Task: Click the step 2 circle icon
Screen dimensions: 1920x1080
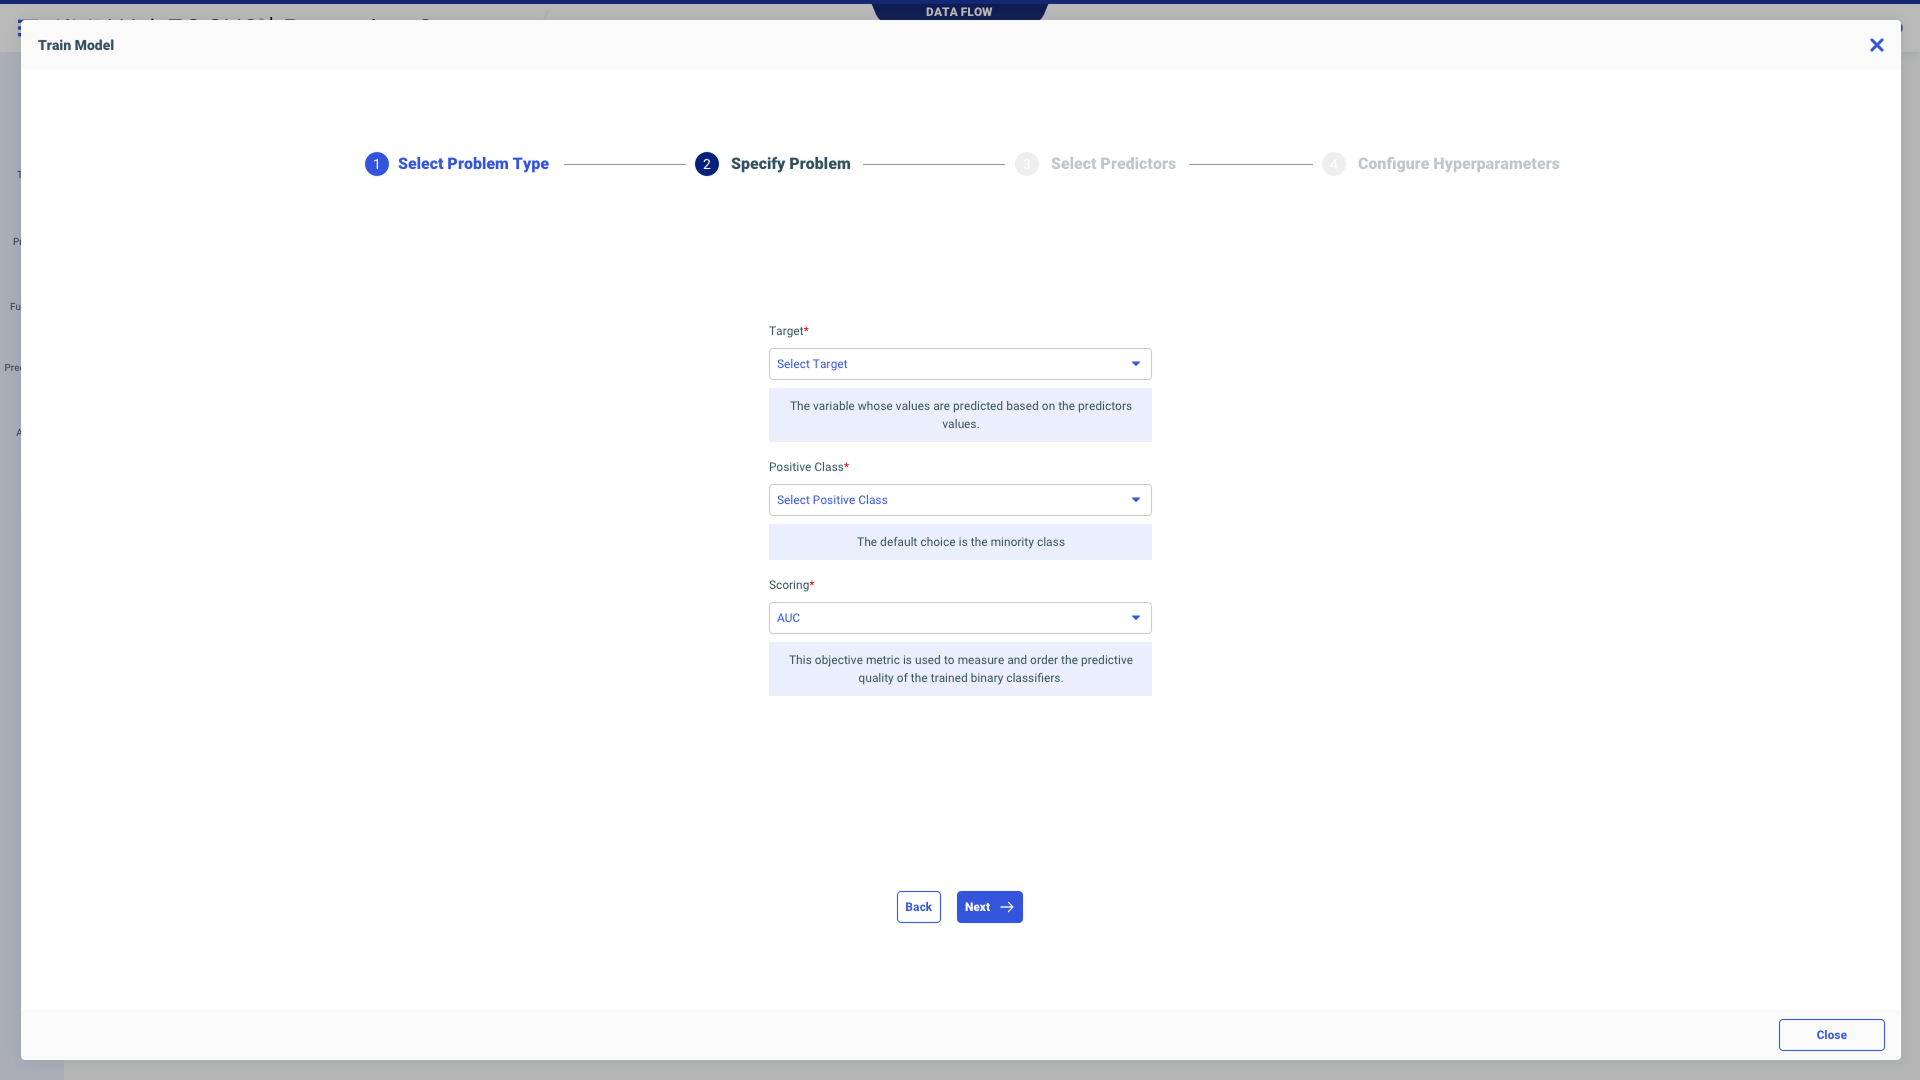Action: click(706, 164)
